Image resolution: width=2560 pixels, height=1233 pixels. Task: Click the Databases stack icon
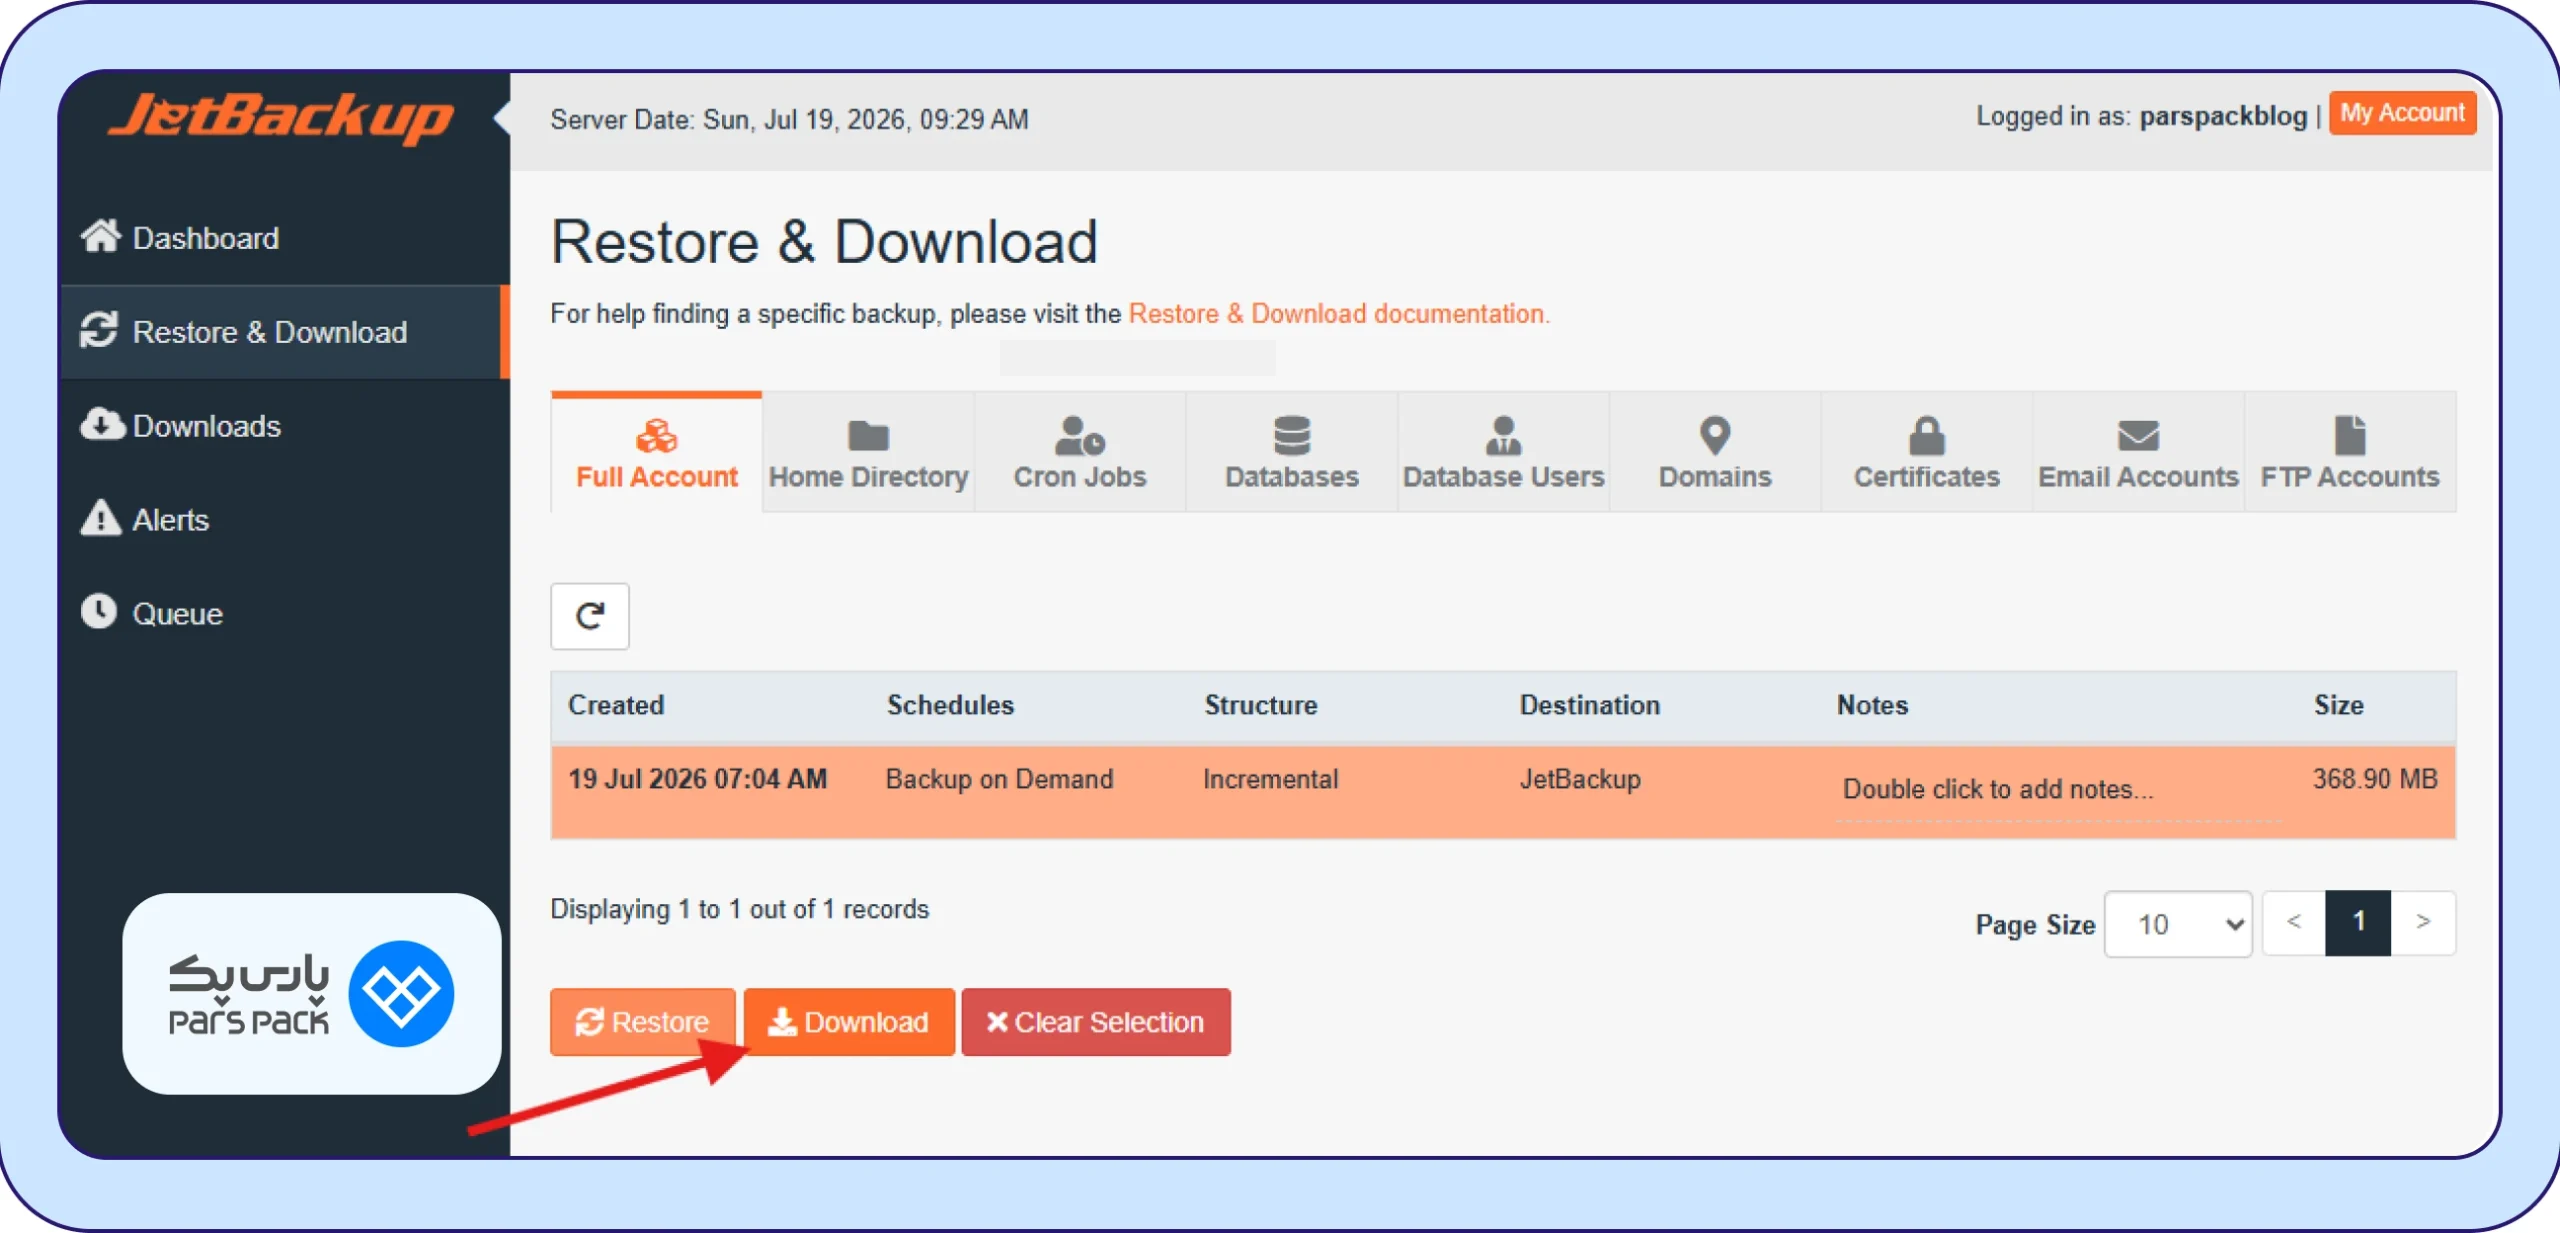[1292, 436]
